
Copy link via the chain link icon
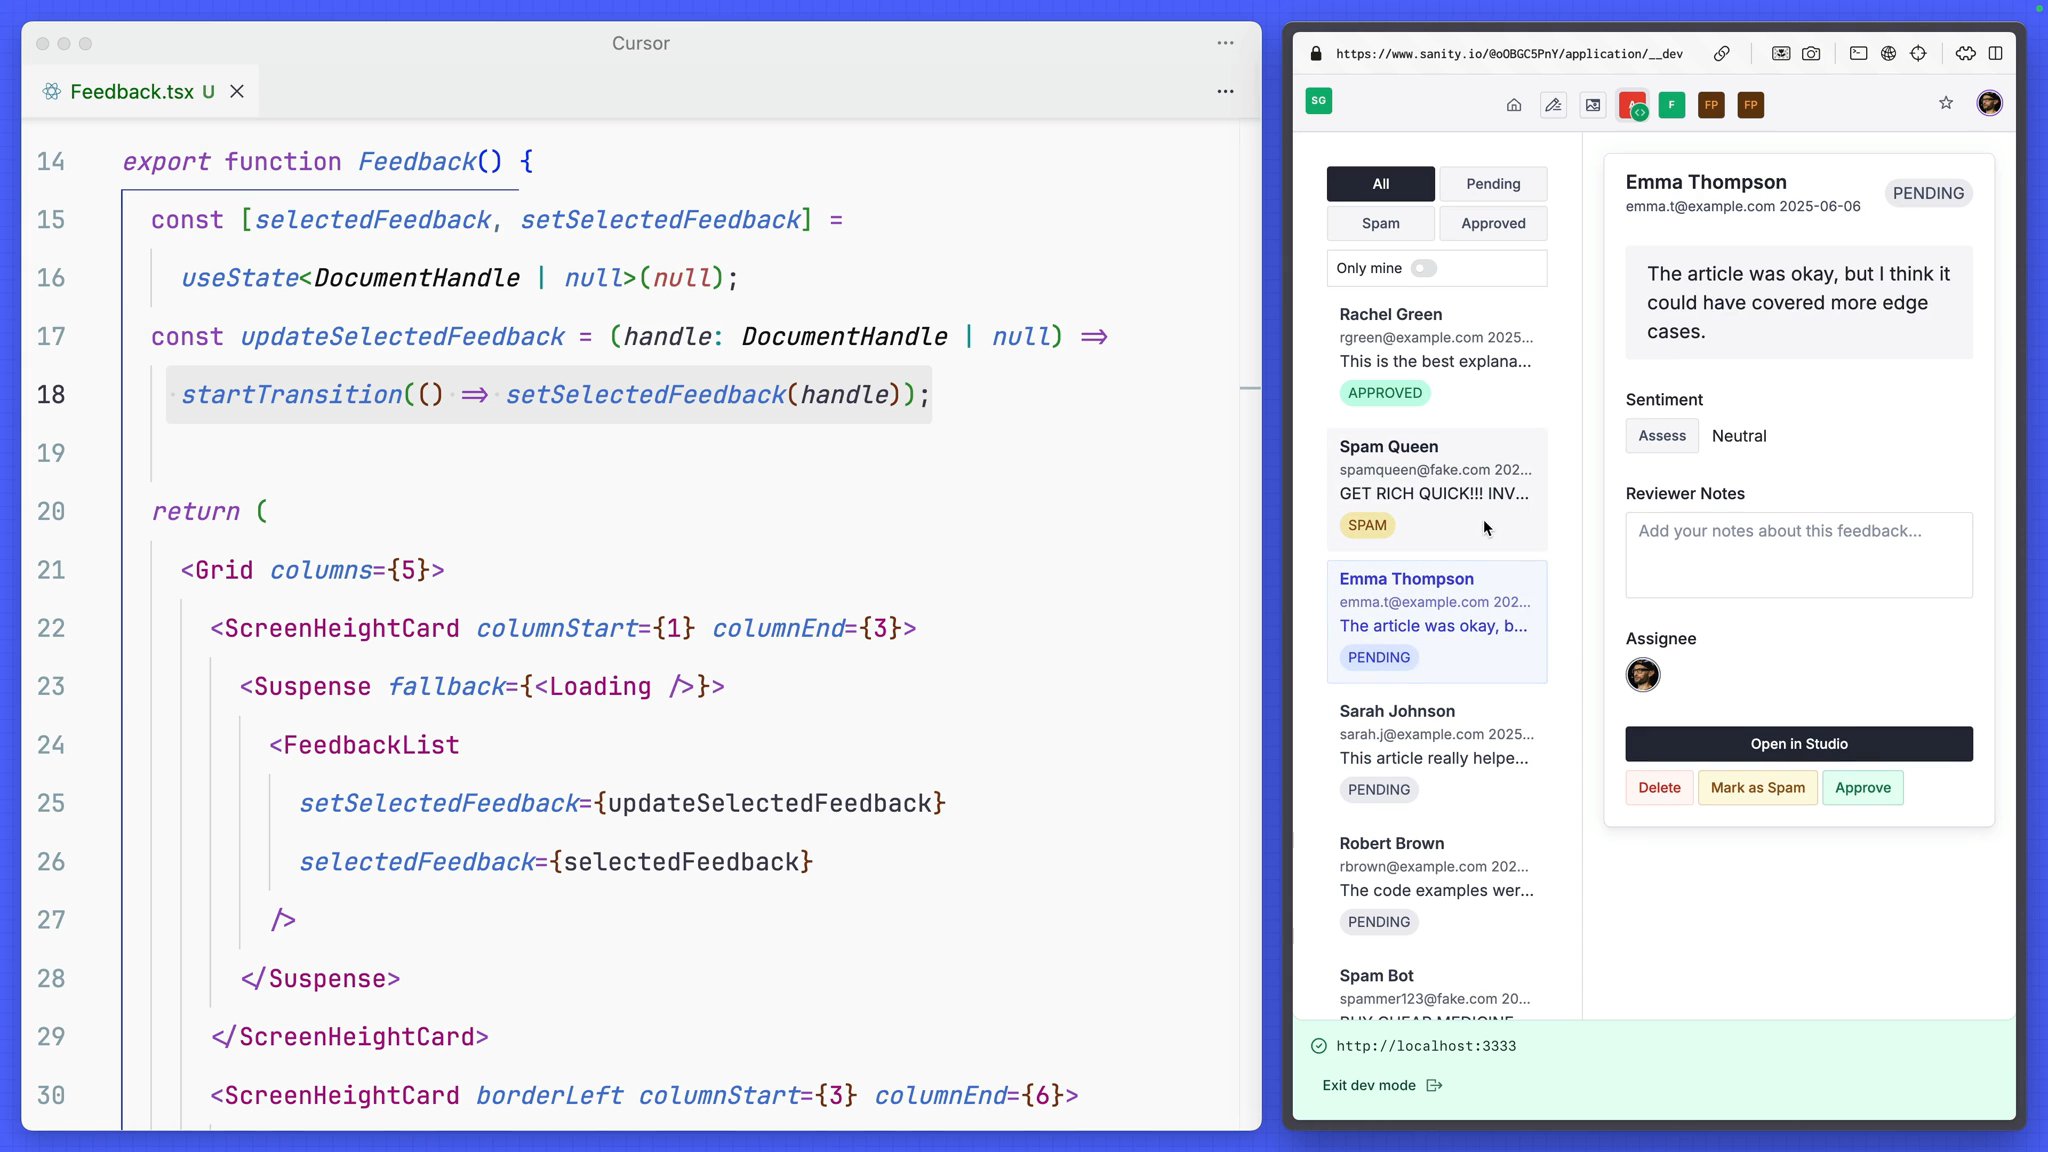coord(1722,54)
